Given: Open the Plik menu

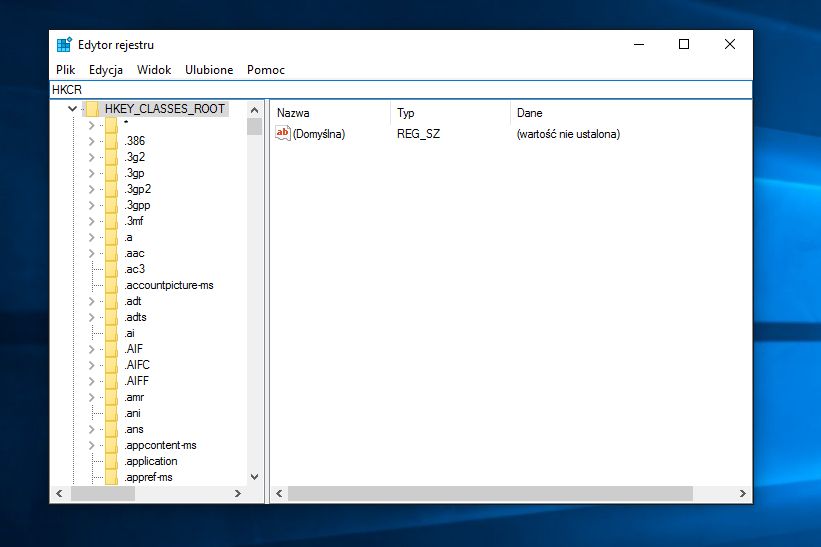Looking at the screenshot, I should [65, 70].
